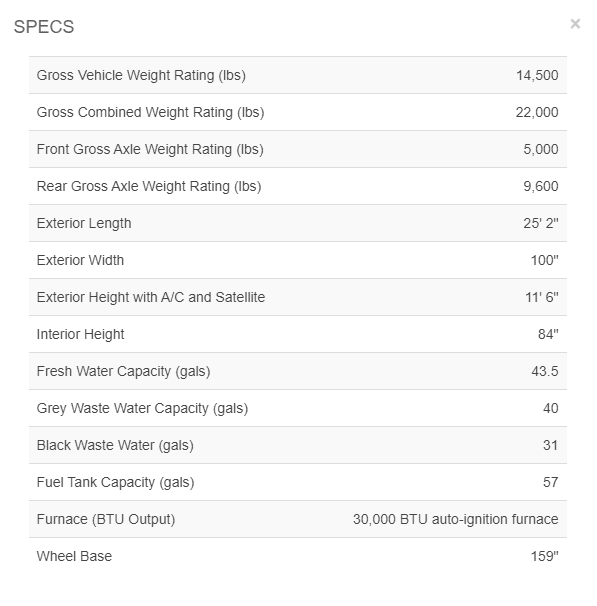Click the 159" wheel base value
The image size is (597, 606).
[x=544, y=556]
